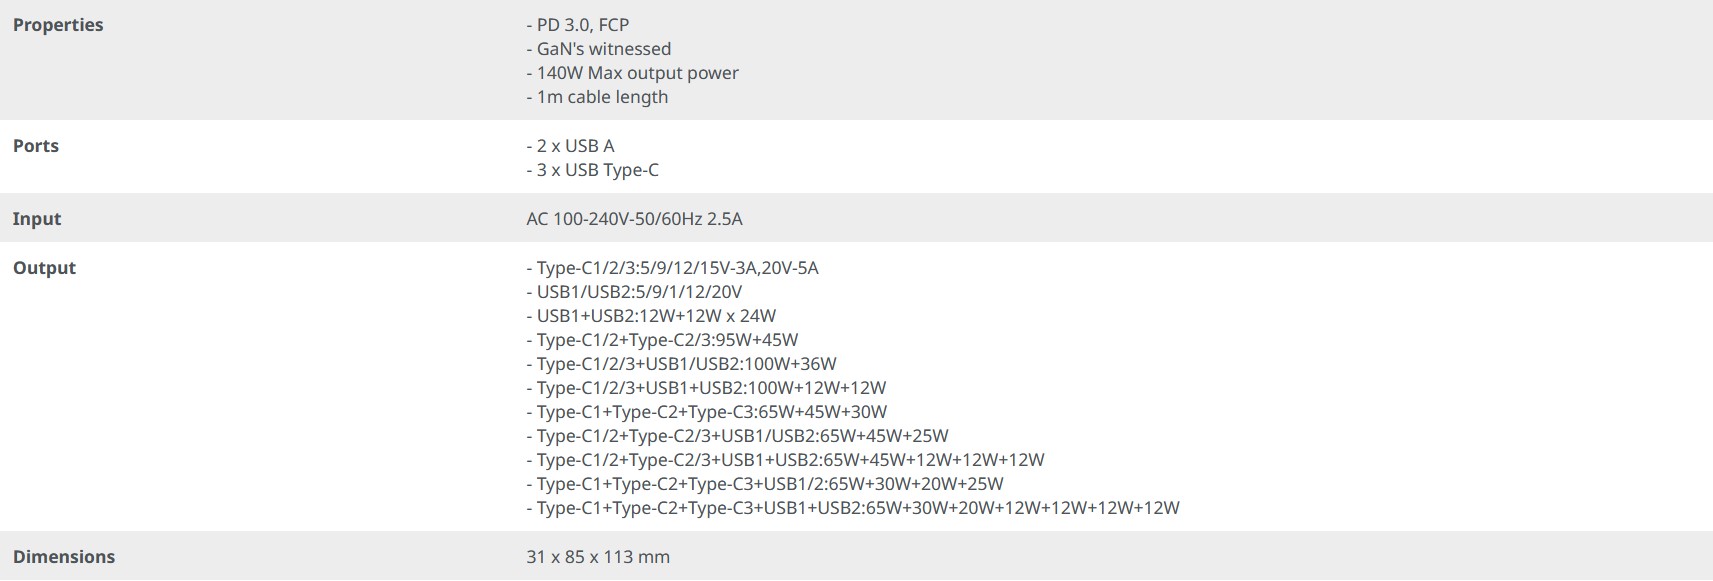This screenshot has width=1713, height=581.
Task: Click the '31 x 85 x 113 mm' dimensions value
Action: (598, 557)
